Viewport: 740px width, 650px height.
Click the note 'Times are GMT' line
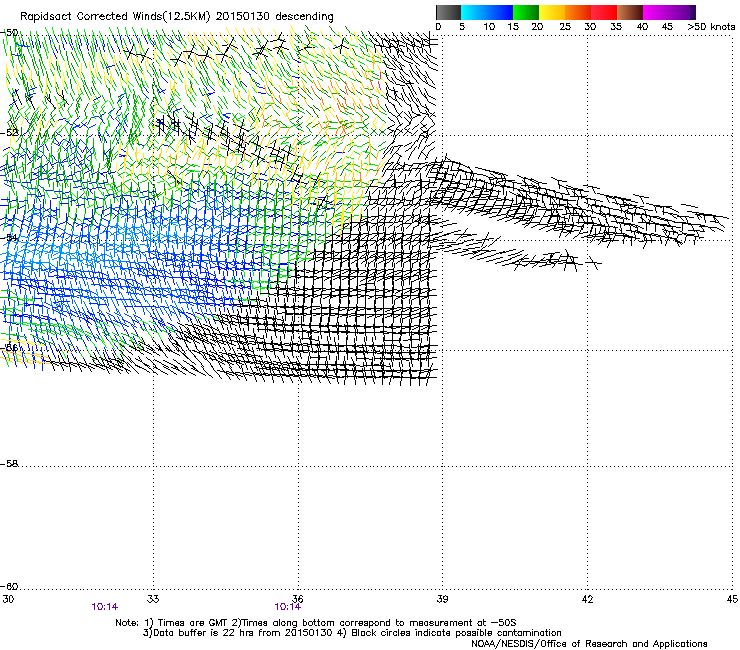(x=316, y=623)
